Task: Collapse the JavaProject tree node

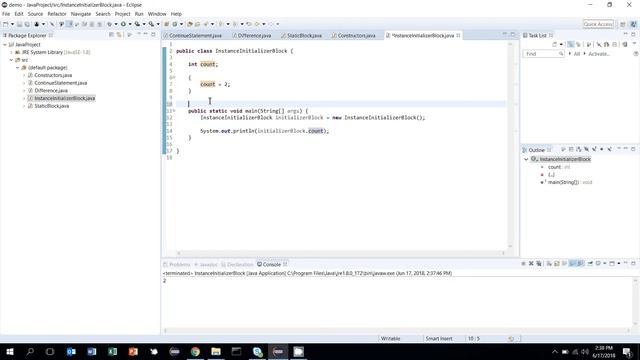Action: (5, 44)
